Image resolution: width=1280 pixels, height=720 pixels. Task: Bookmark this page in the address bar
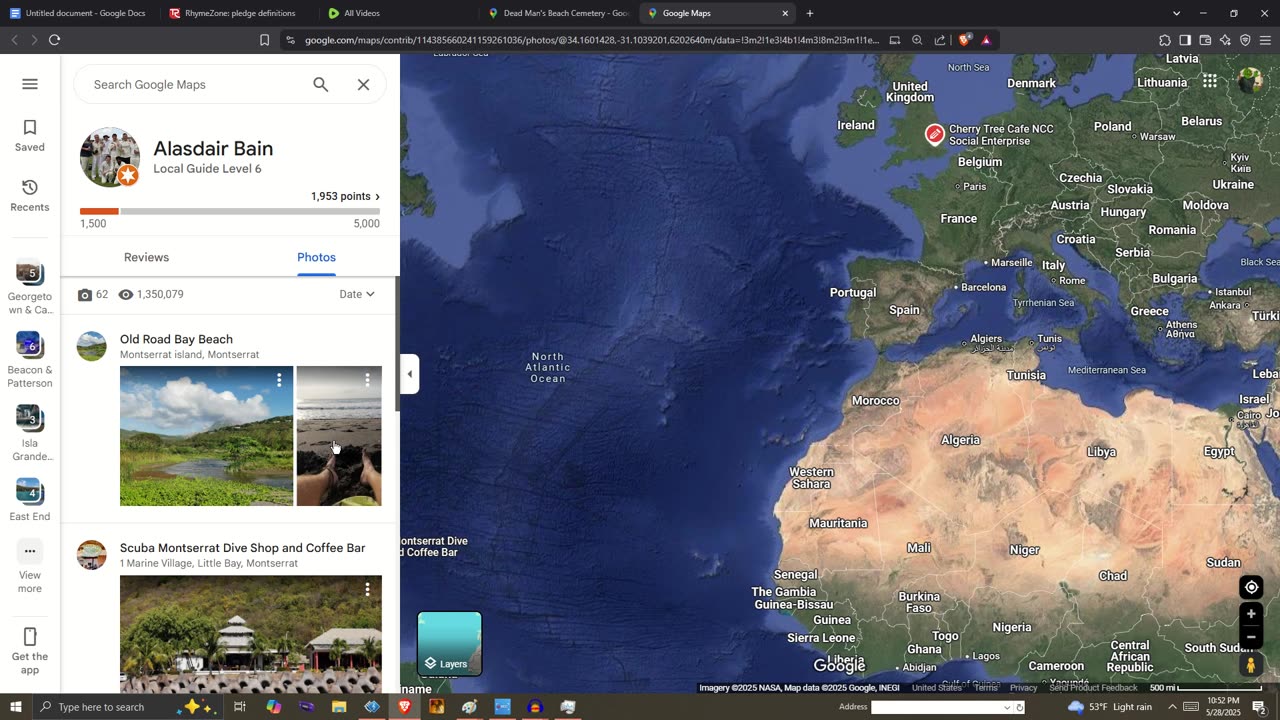pos(264,40)
